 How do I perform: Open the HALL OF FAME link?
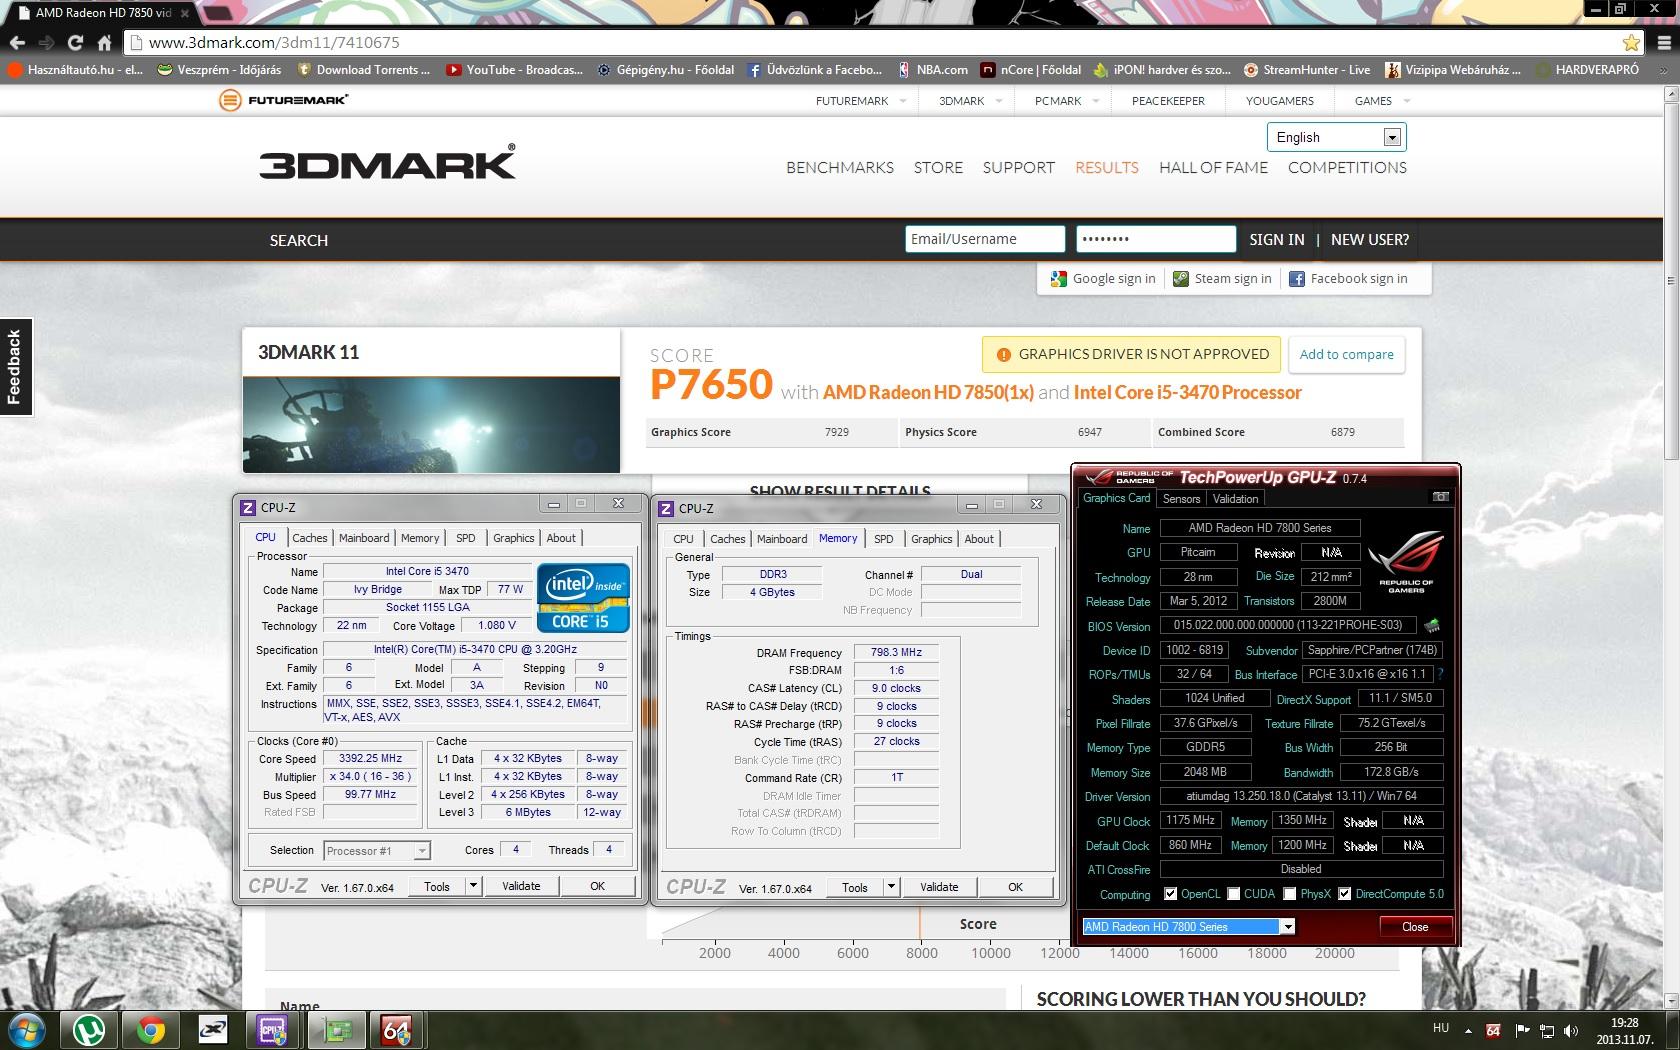[x=1213, y=167]
